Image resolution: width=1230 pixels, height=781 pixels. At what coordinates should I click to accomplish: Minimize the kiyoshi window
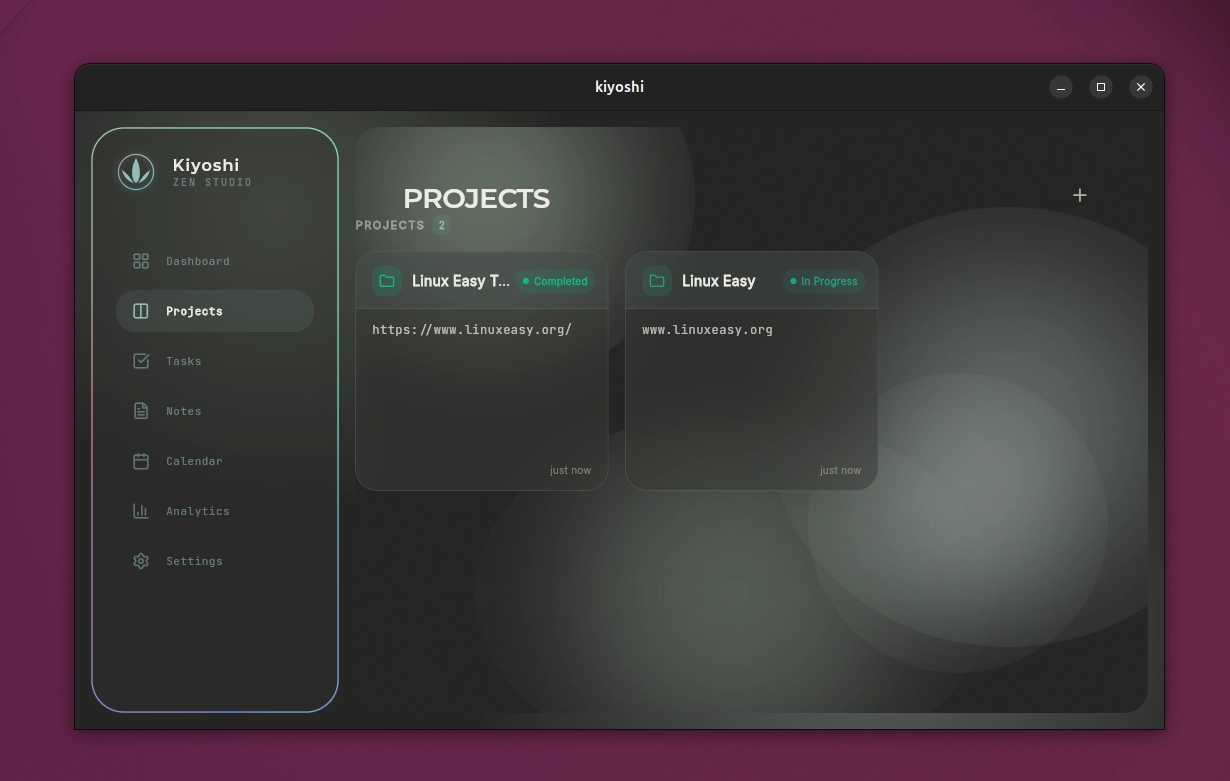click(1061, 87)
